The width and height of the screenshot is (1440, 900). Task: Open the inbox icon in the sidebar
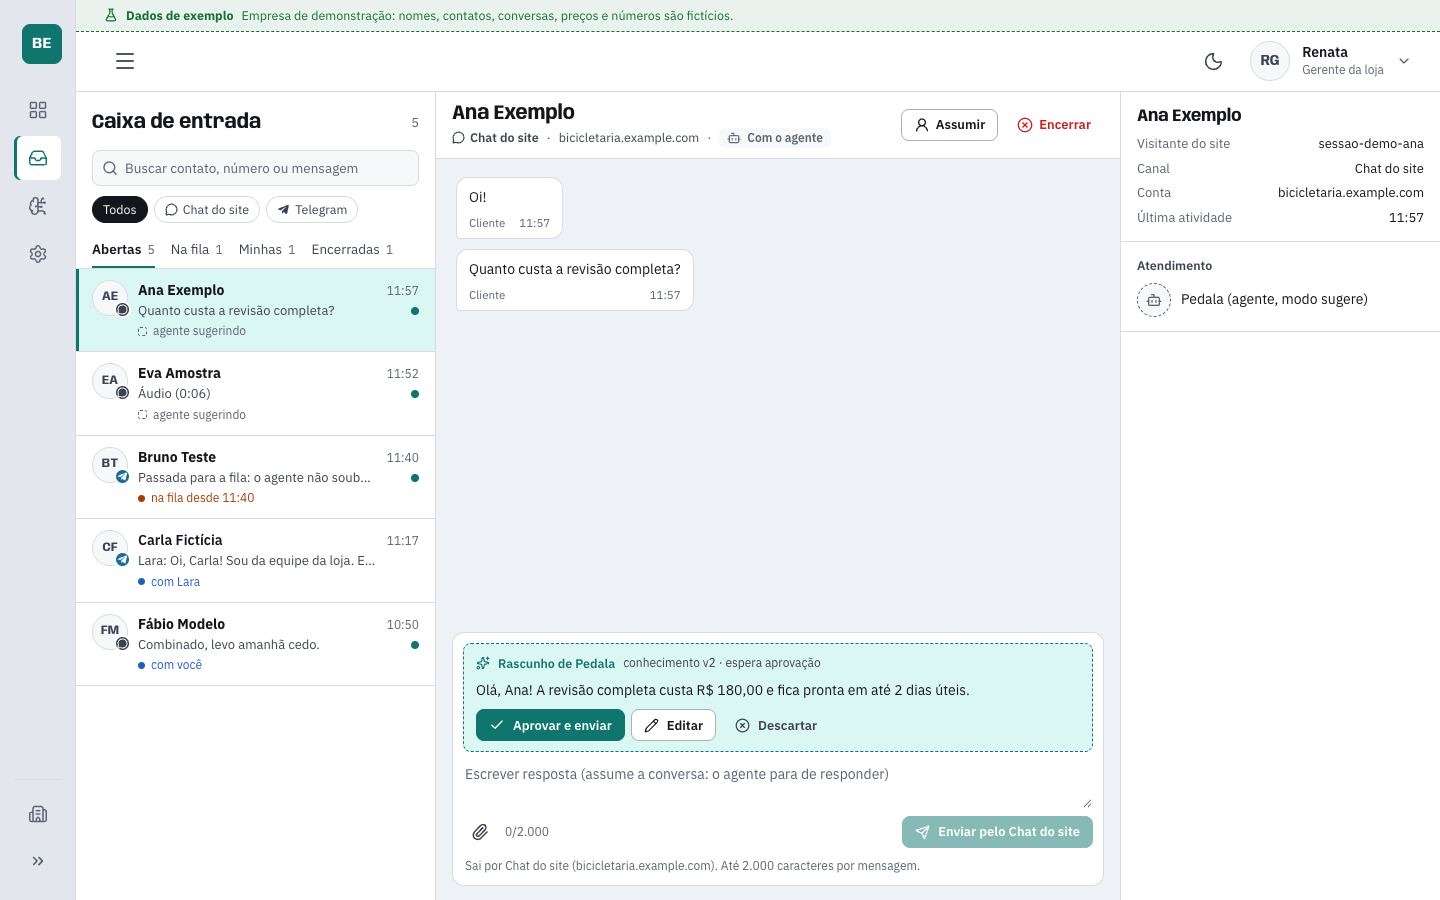point(38,158)
